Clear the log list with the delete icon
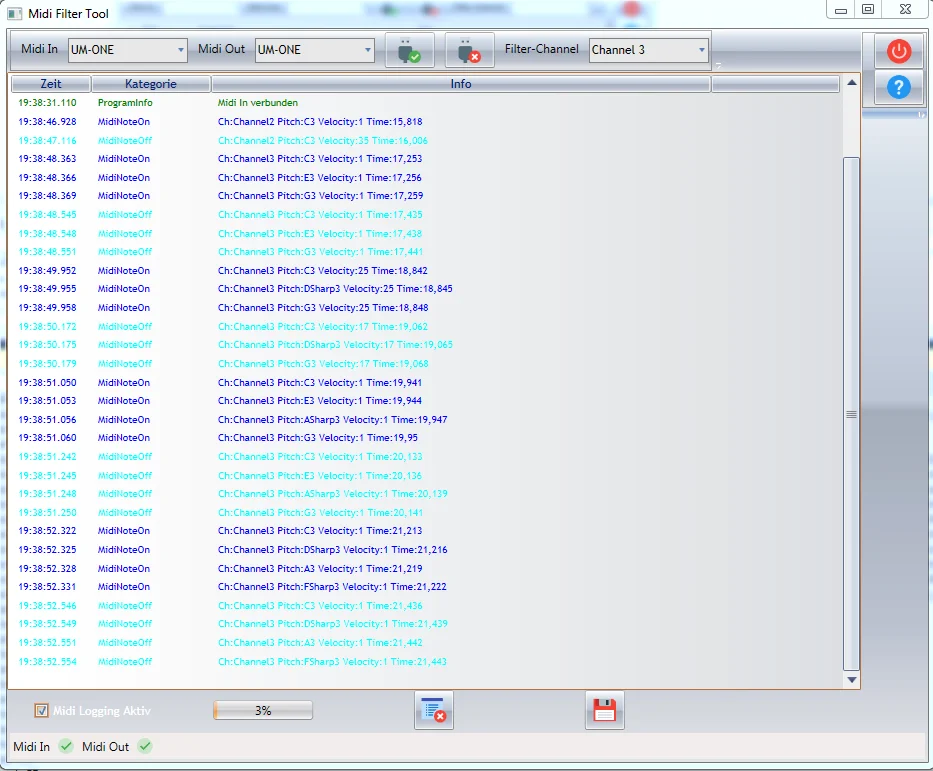The image size is (933, 771). pos(434,710)
